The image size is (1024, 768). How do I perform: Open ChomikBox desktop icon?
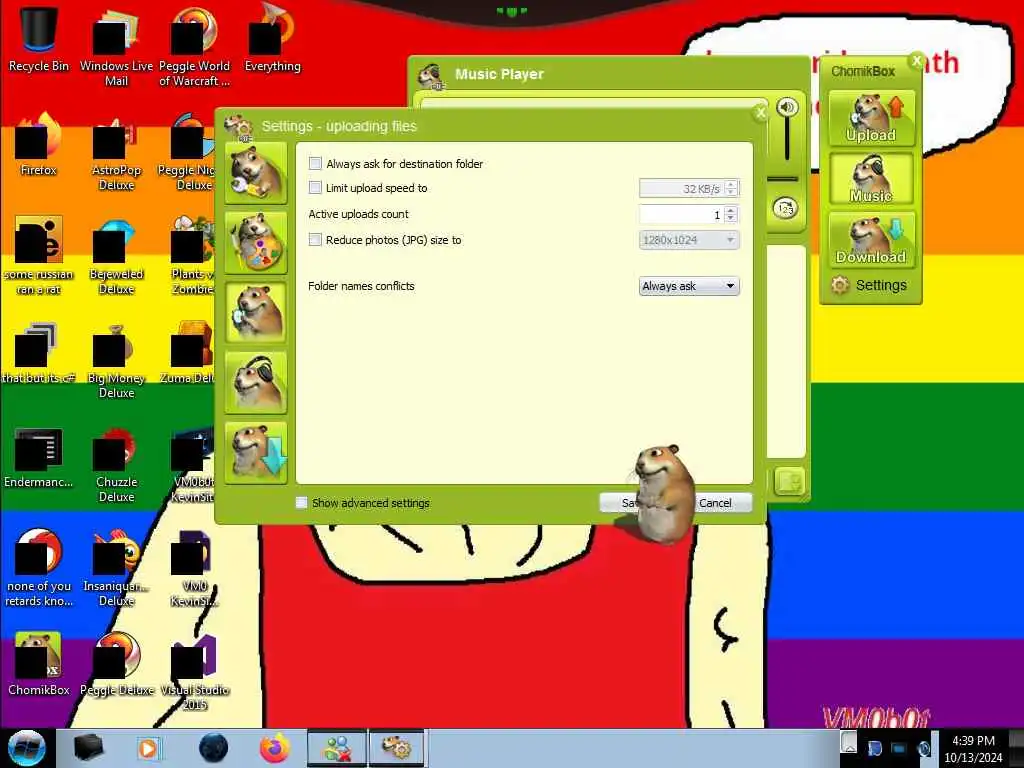coord(39,663)
